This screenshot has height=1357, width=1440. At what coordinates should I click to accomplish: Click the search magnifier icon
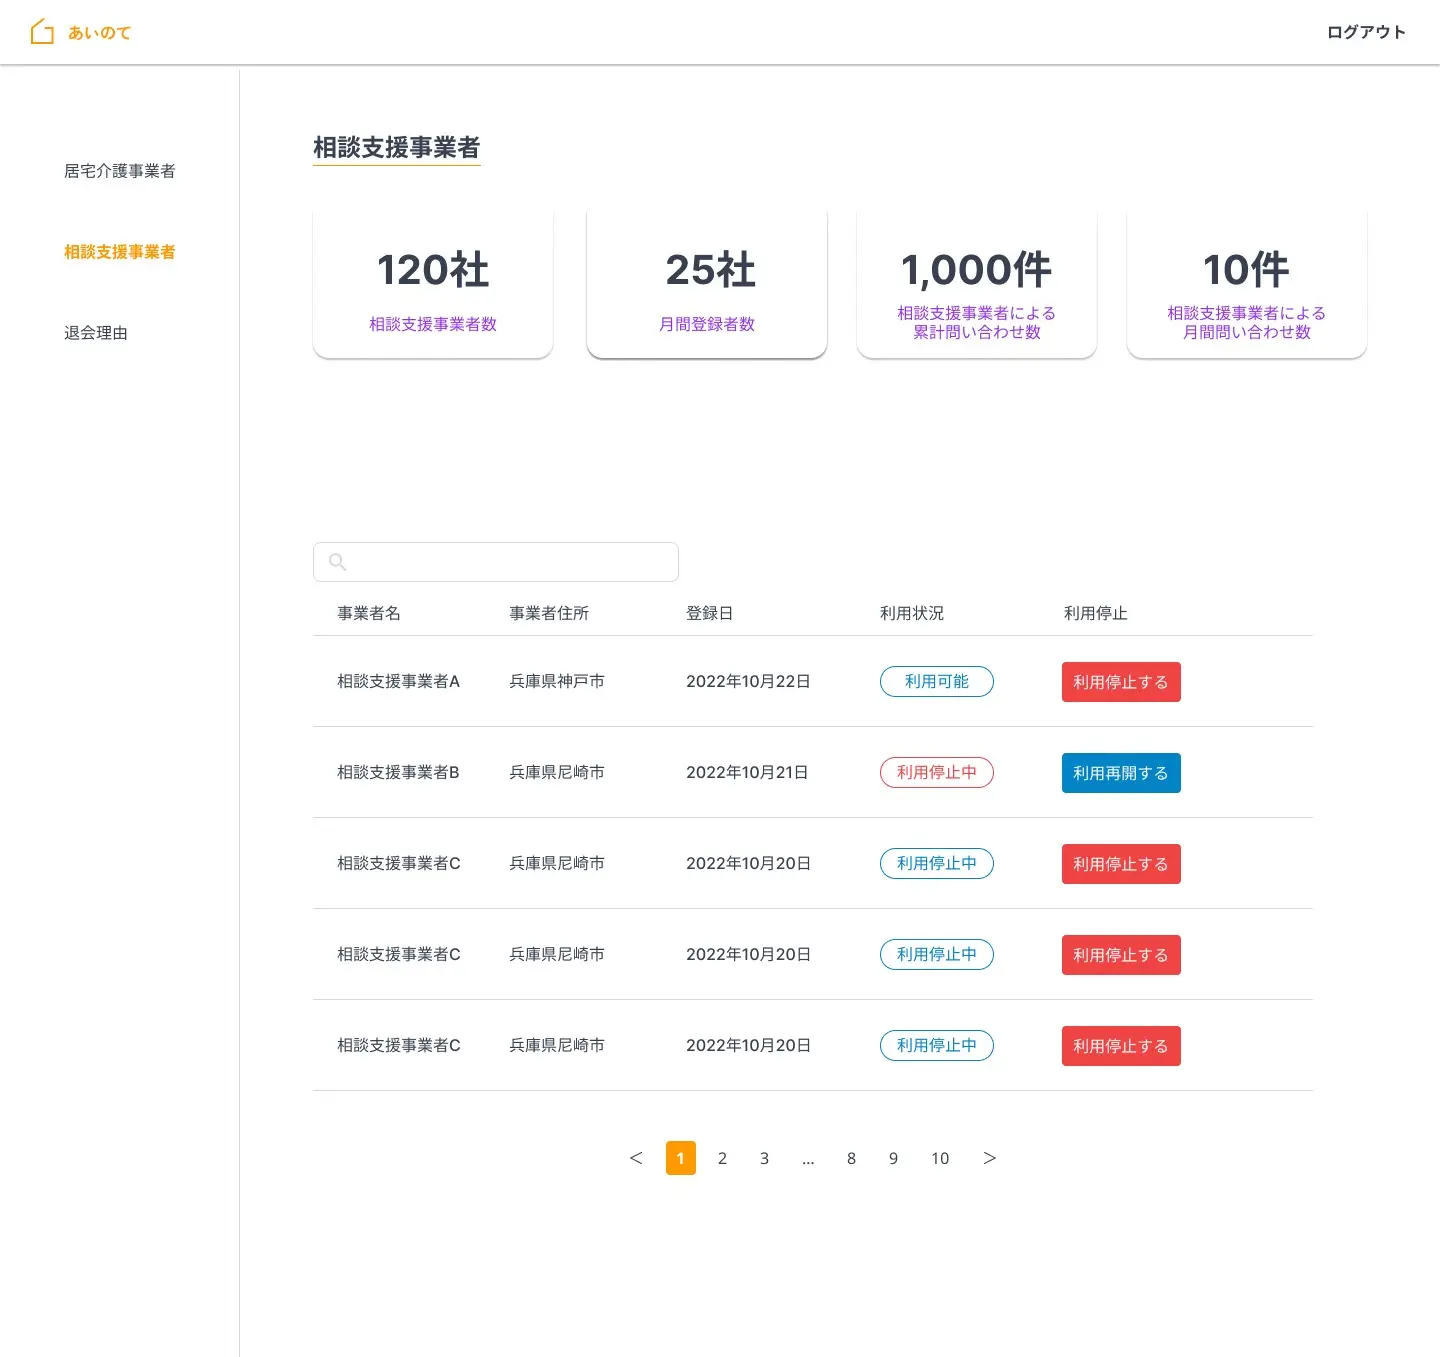[x=338, y=562]
